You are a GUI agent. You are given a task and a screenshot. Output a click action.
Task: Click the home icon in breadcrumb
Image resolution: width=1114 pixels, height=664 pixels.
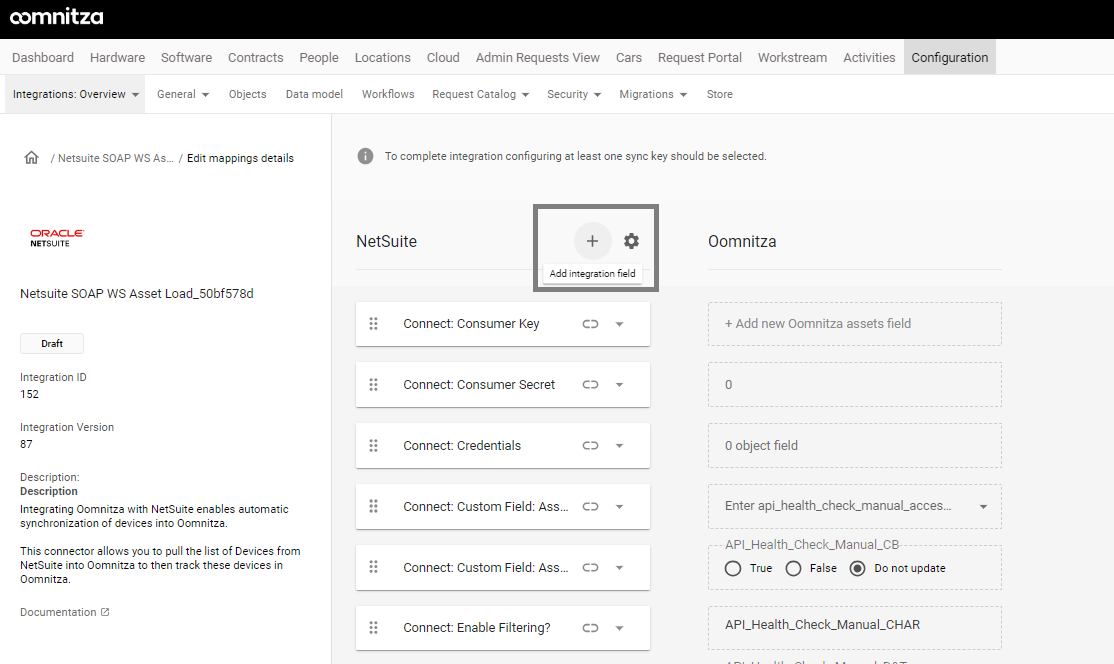click(32, 158)
